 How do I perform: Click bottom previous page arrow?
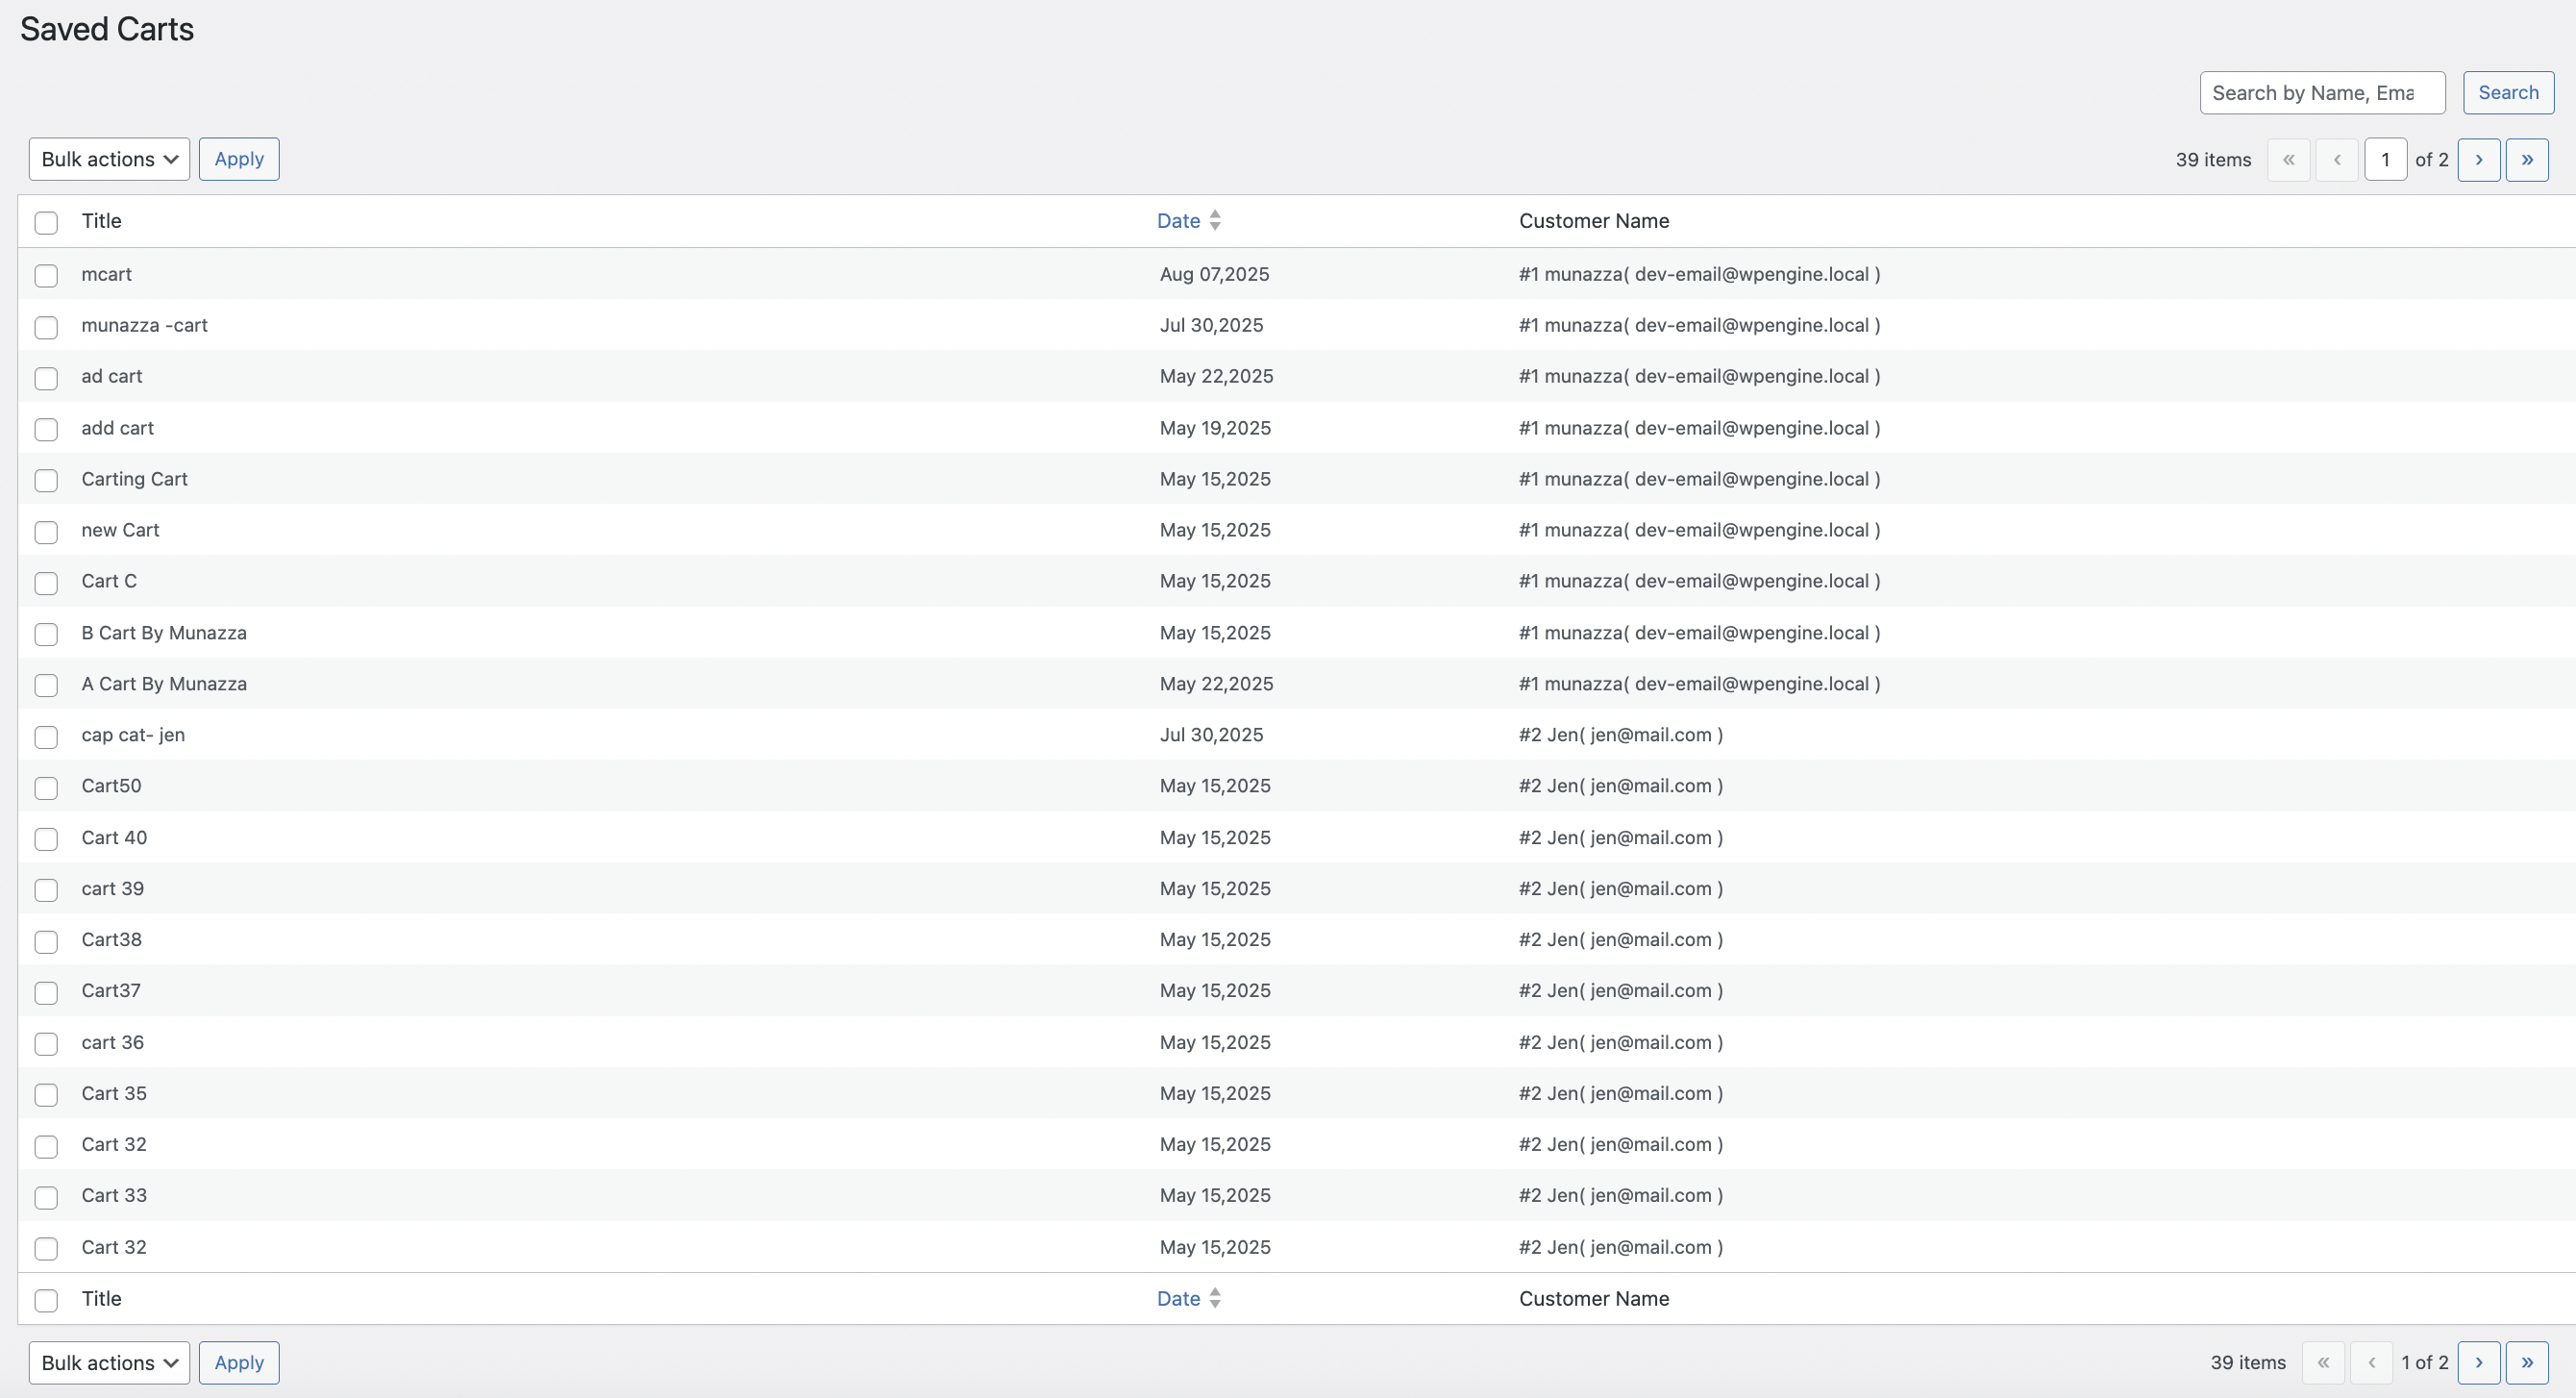pyautogui.click(x=2371, y=1363)
